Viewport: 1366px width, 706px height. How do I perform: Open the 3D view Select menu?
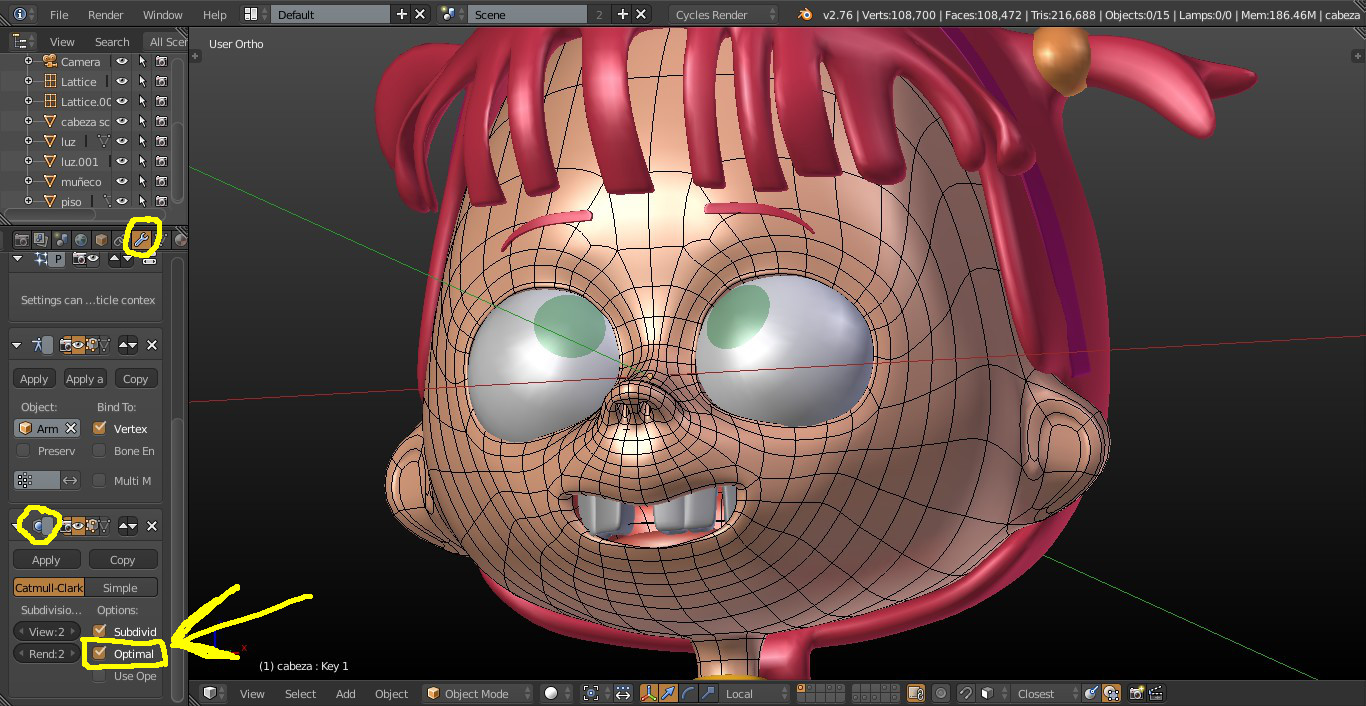pyautogui.click(x=300, y=694)
